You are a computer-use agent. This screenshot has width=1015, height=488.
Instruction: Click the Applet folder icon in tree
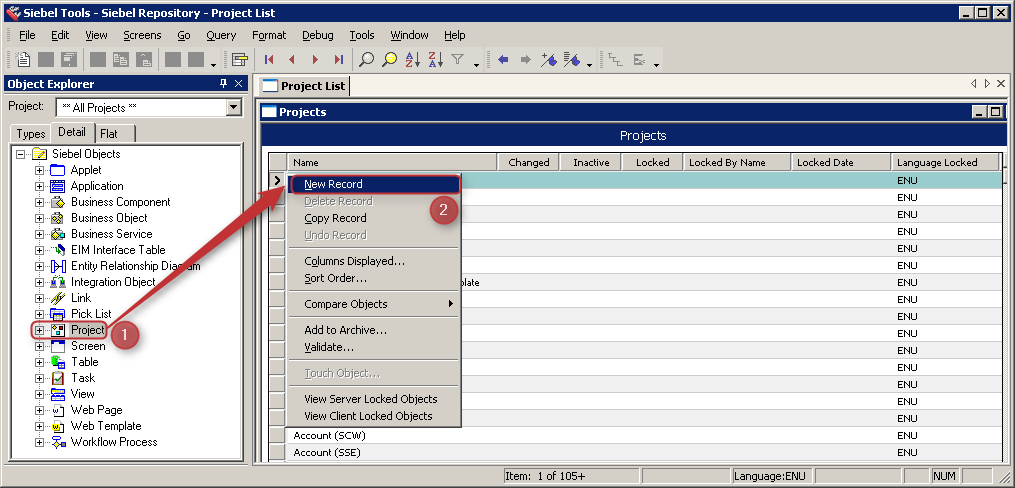pos(58,170)
